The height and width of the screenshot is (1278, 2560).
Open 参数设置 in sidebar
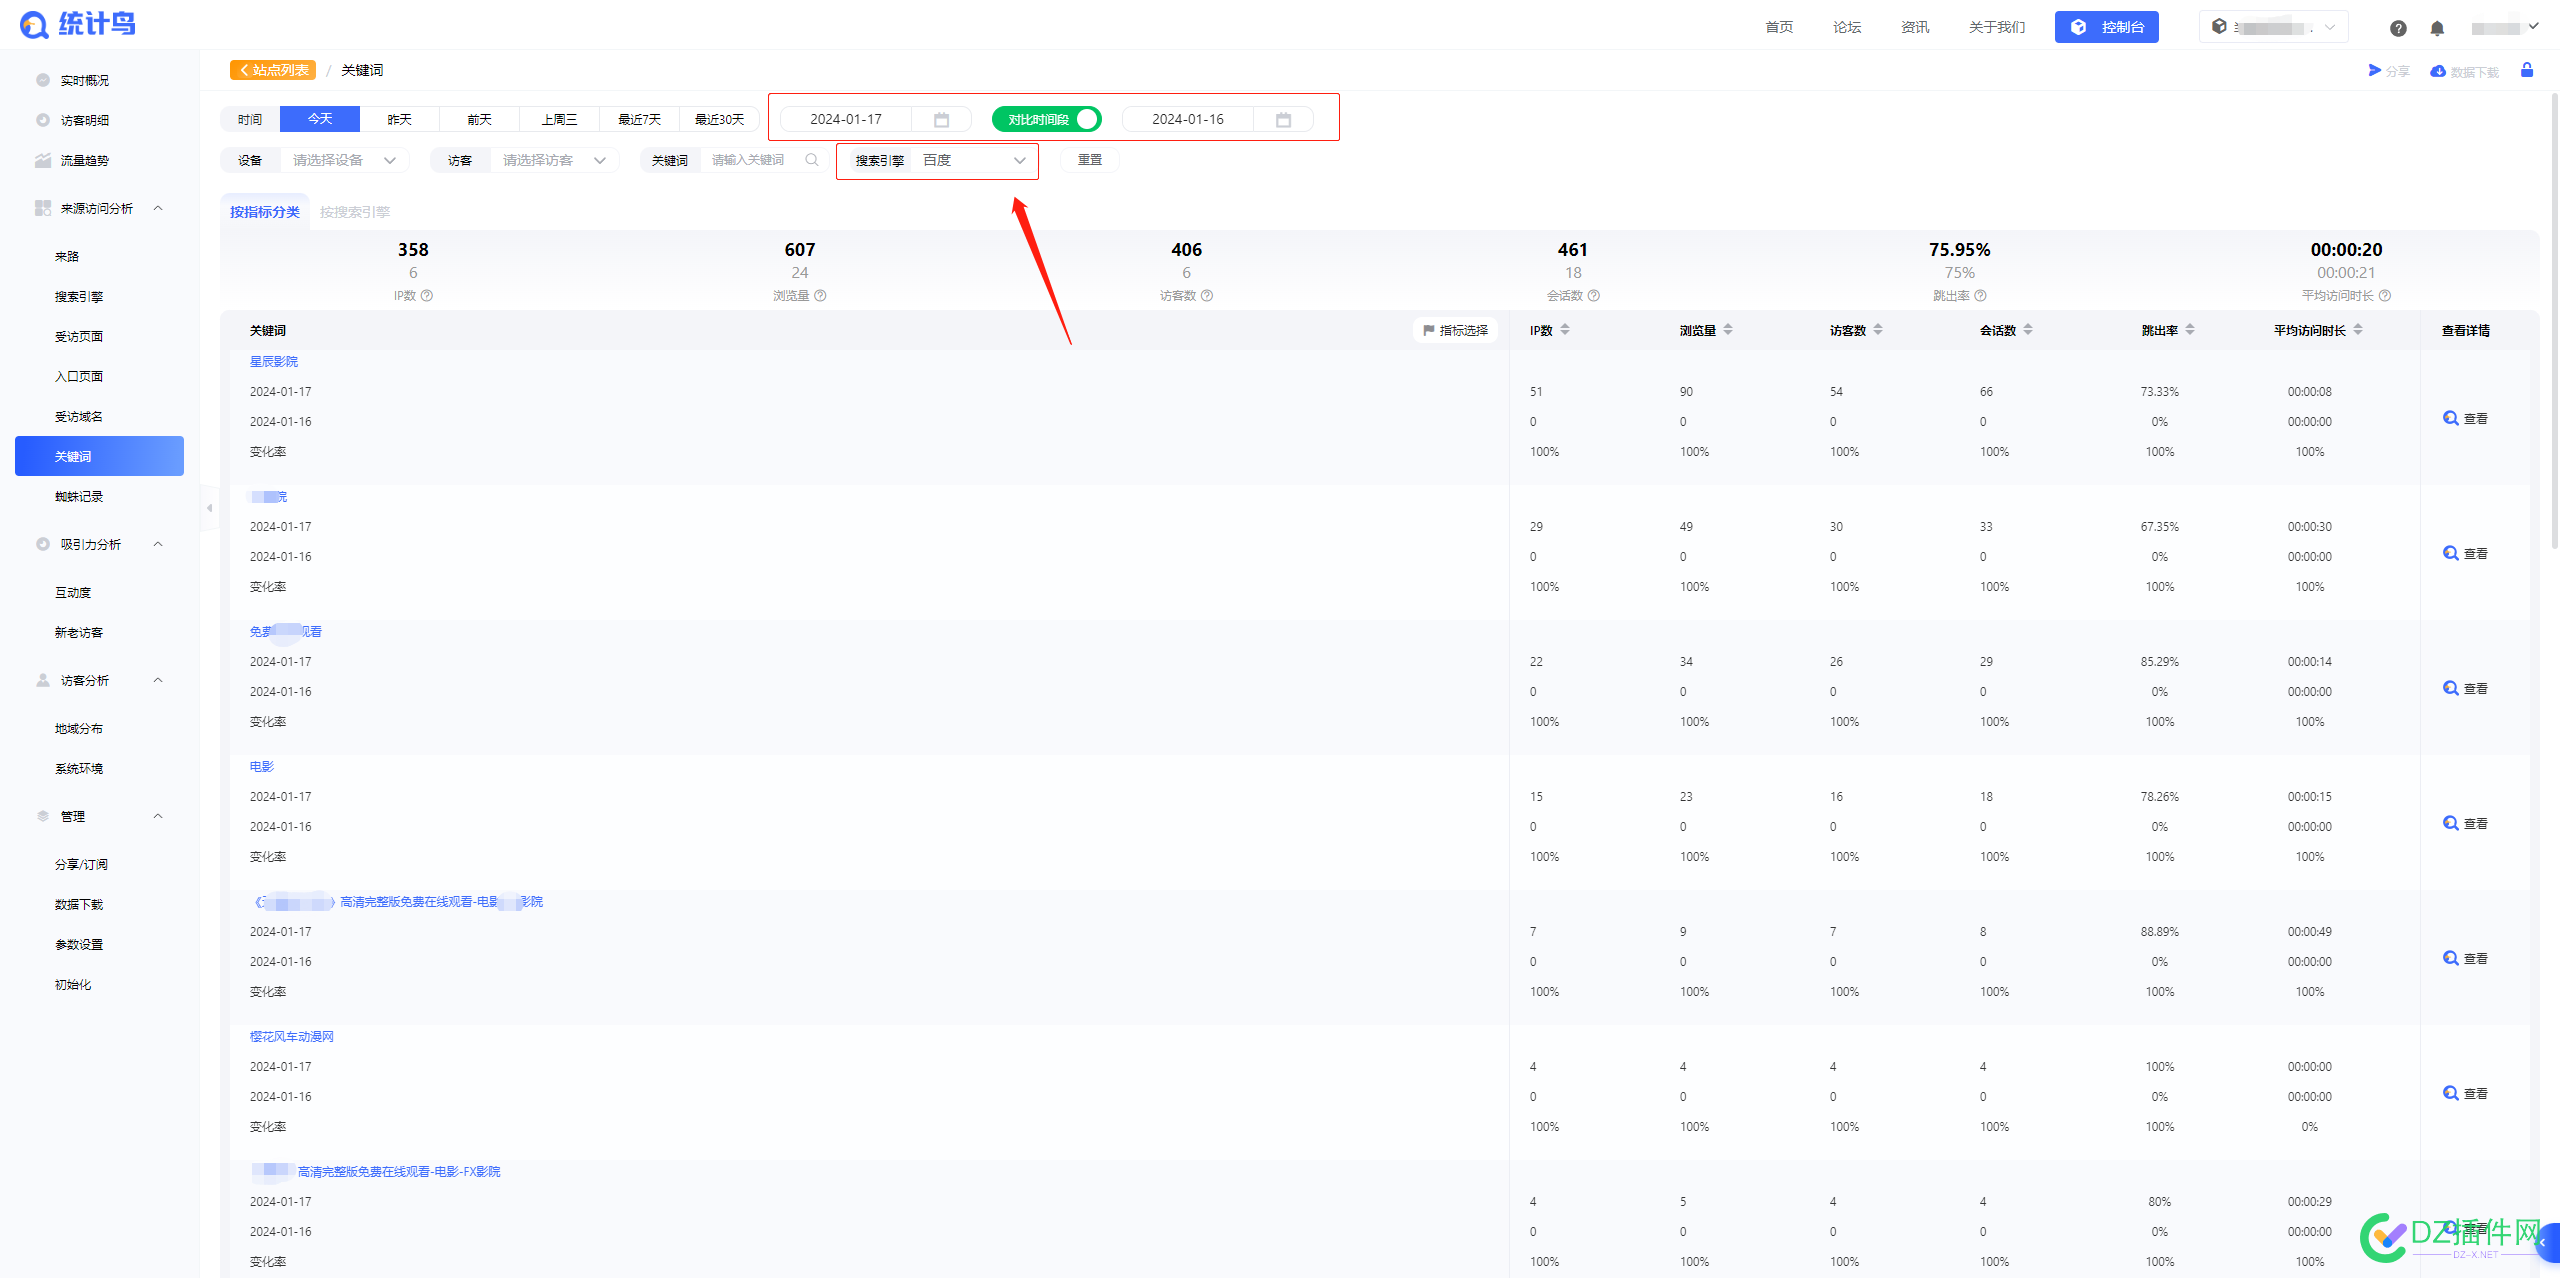tap(79, 944)
